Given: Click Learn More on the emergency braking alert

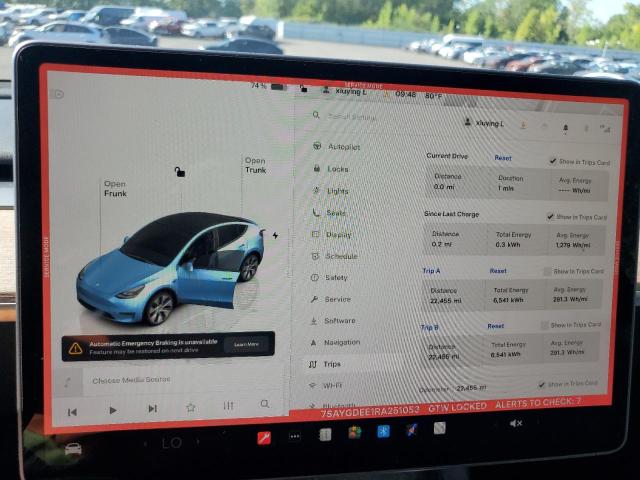Looking at the screenshot, I should (246, 344).
